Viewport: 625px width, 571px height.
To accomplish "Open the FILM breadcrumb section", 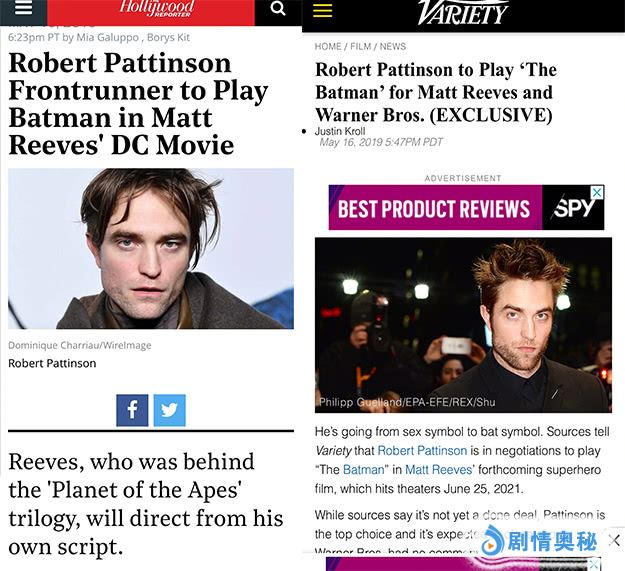I will pyautogui.click(x=361, y=47).
